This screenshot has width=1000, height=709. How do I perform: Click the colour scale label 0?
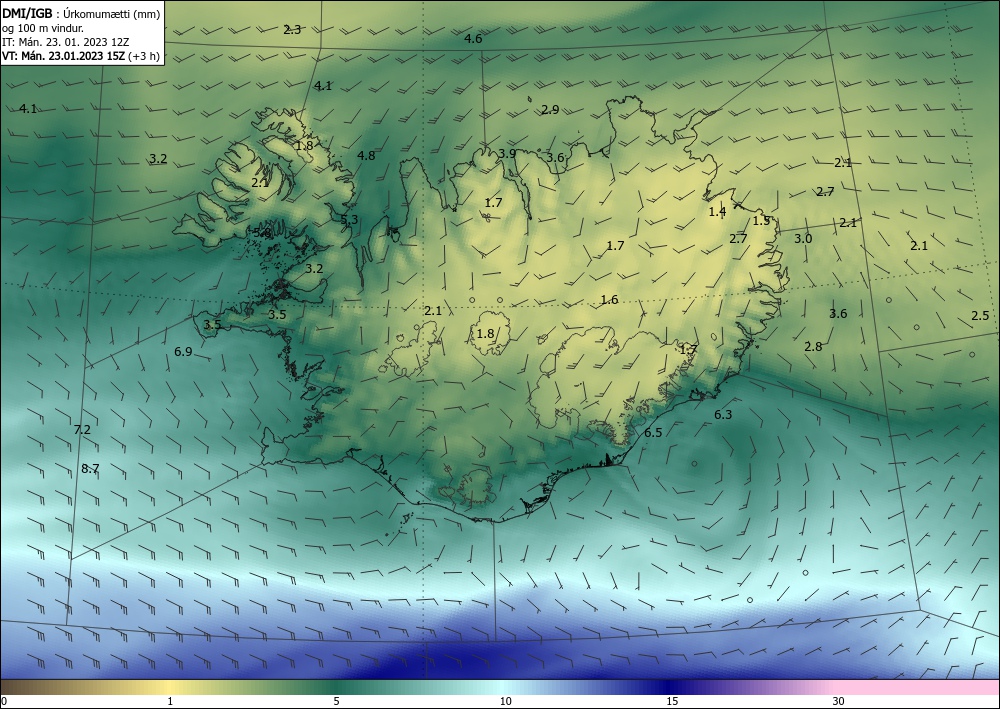click(4, 702)
